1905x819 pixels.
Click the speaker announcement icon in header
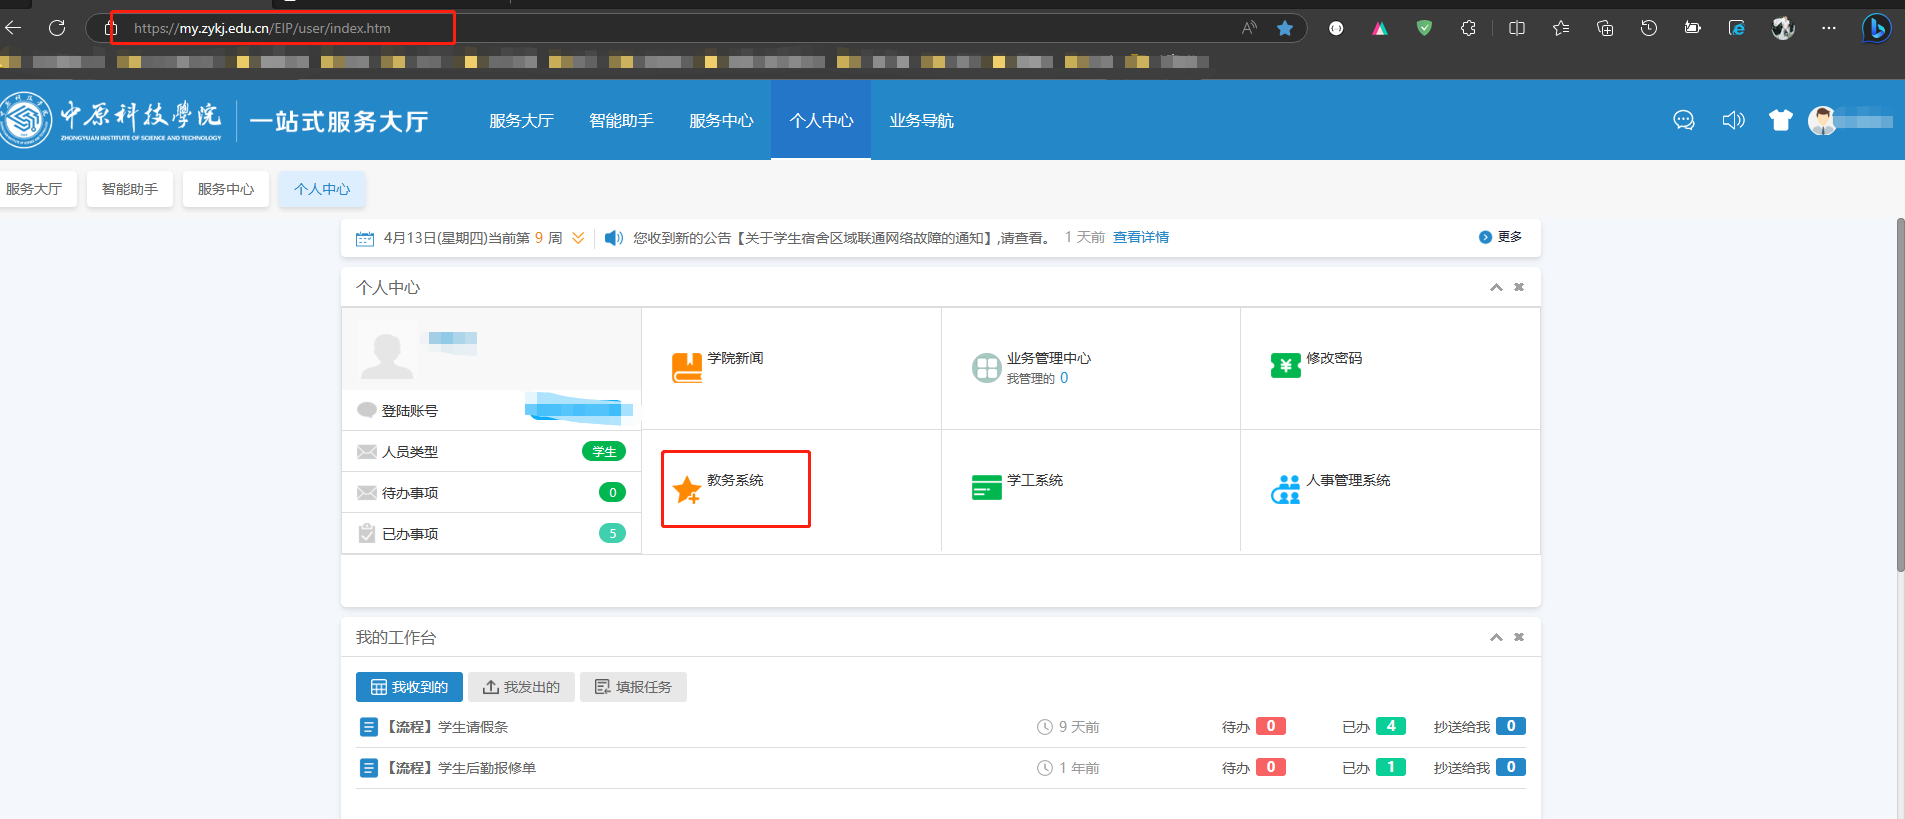click(1733, 121)
